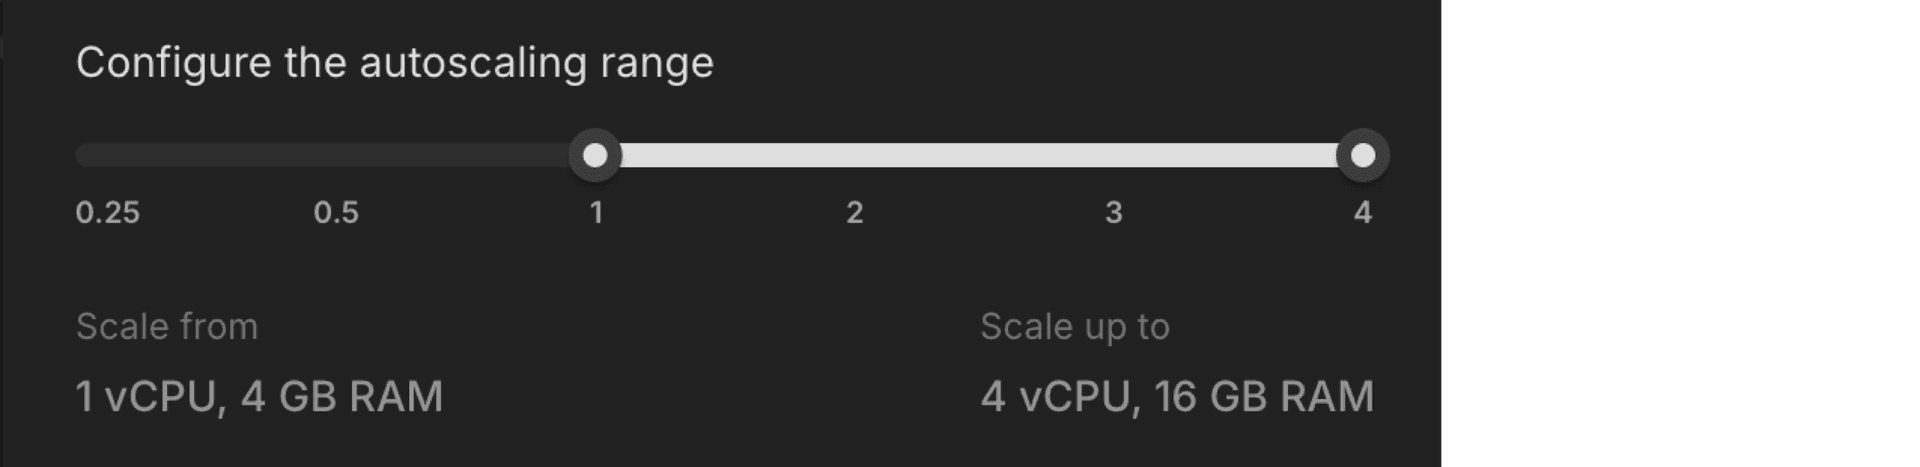Click the teal panel on the right

(1680, 233)
